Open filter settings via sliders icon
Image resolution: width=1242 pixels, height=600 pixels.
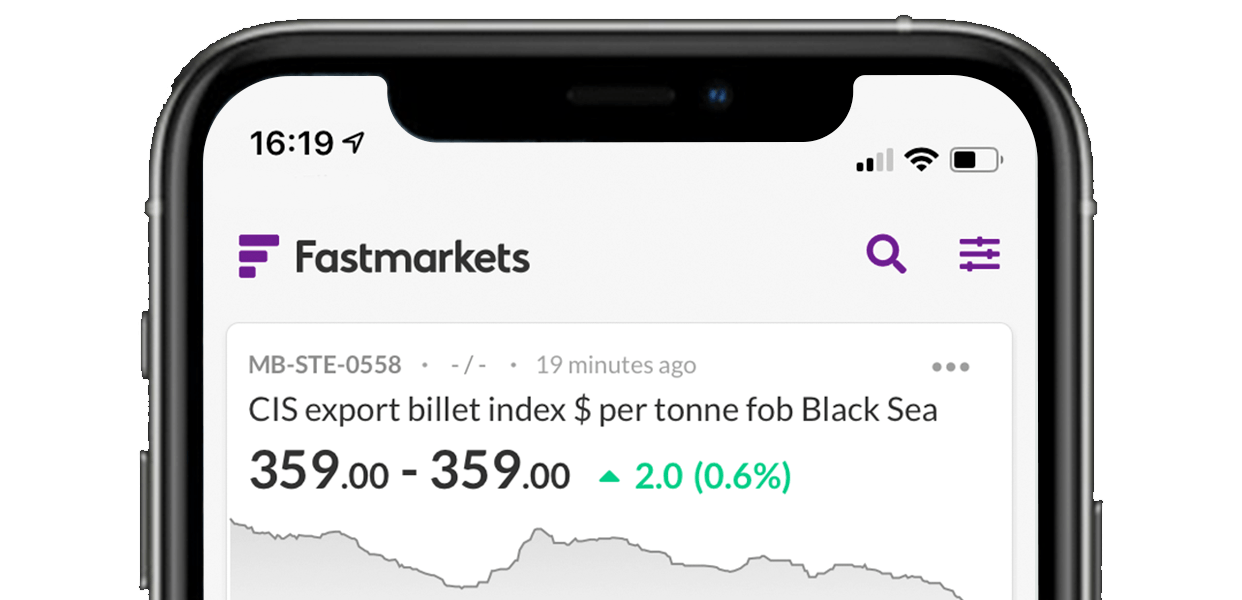980,254
